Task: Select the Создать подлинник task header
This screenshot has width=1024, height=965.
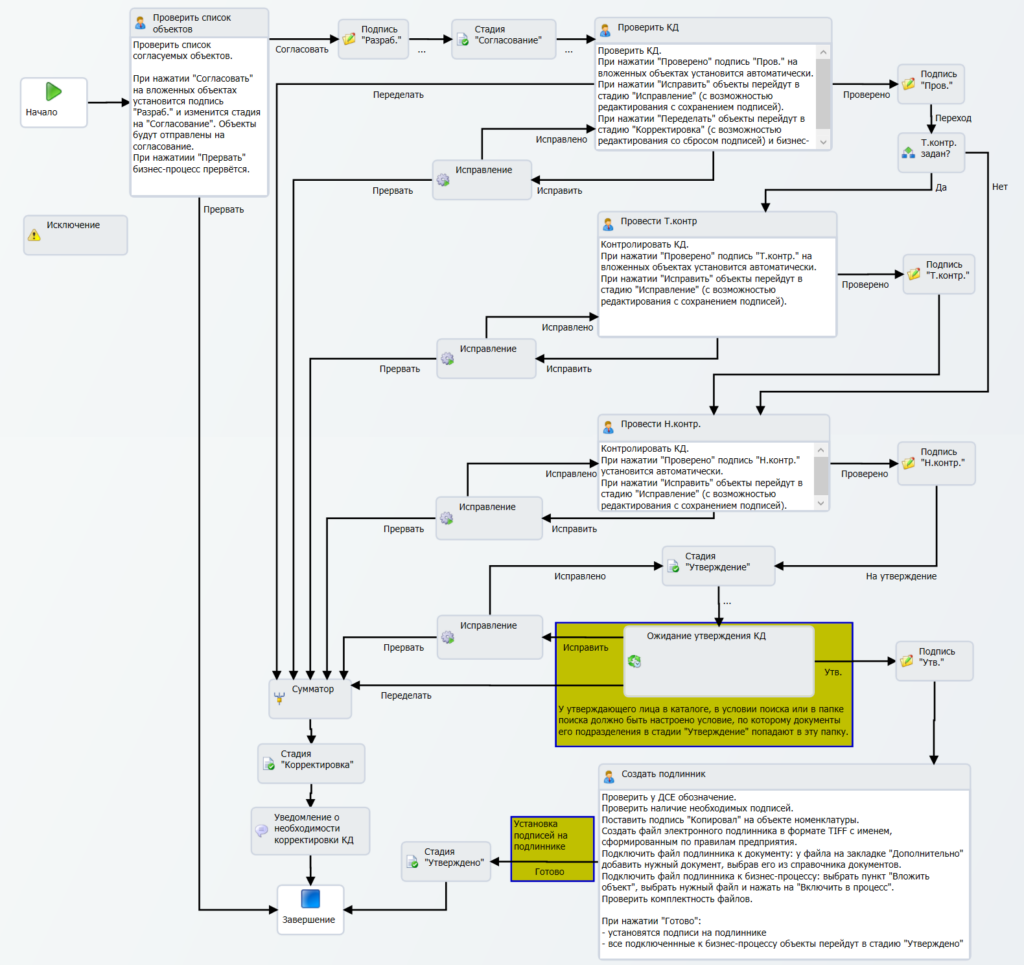Action: [784, 775]
